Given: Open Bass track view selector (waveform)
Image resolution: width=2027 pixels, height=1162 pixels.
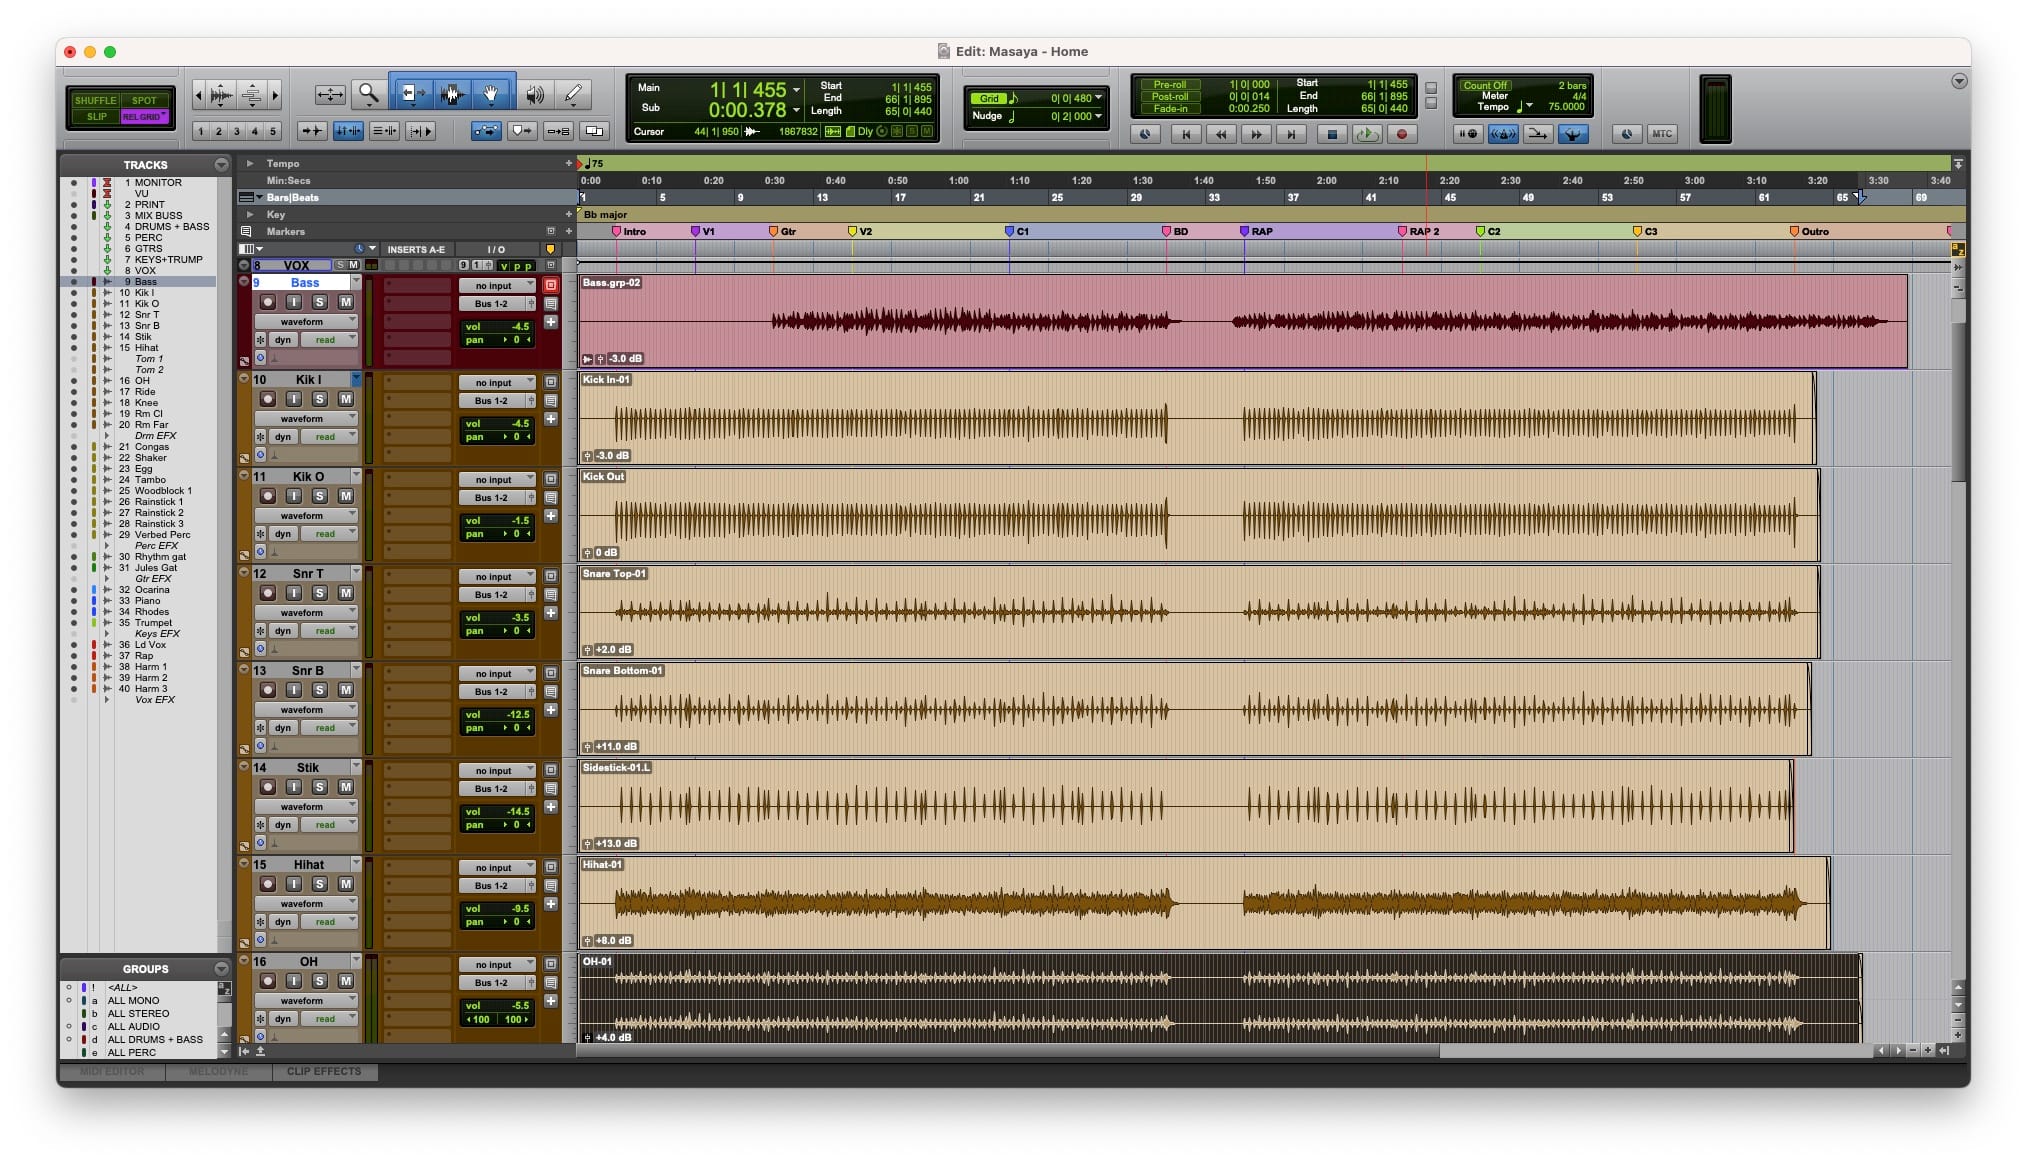Looking at the screenshot, I should (x=306, y=322).
